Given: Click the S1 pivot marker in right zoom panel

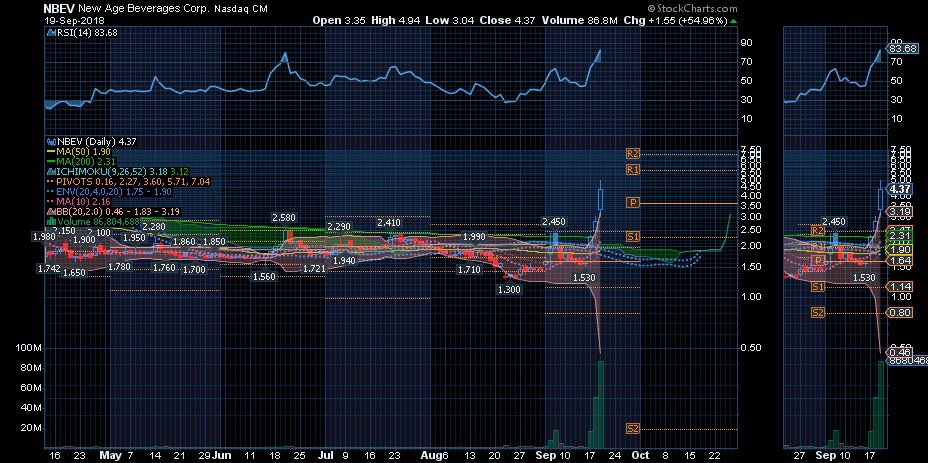Looking at the screenshot, I should (818, 287).
